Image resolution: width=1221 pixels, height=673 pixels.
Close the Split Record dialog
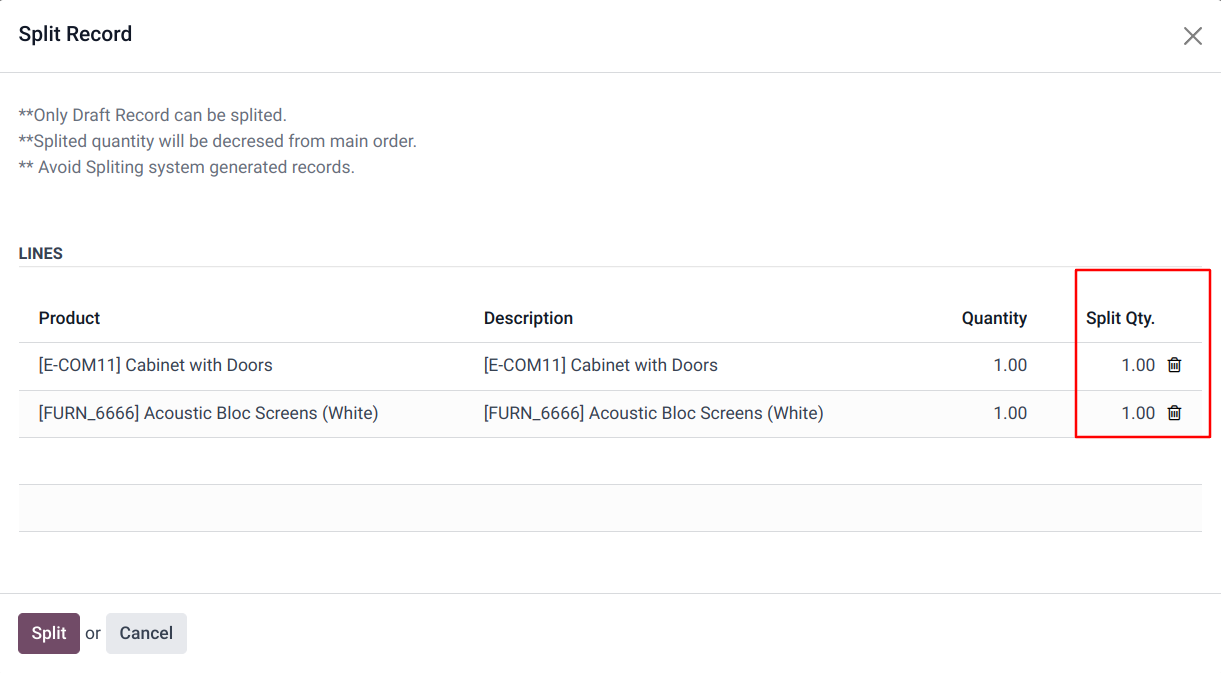pyautogui.click(x=1192, y=37)
